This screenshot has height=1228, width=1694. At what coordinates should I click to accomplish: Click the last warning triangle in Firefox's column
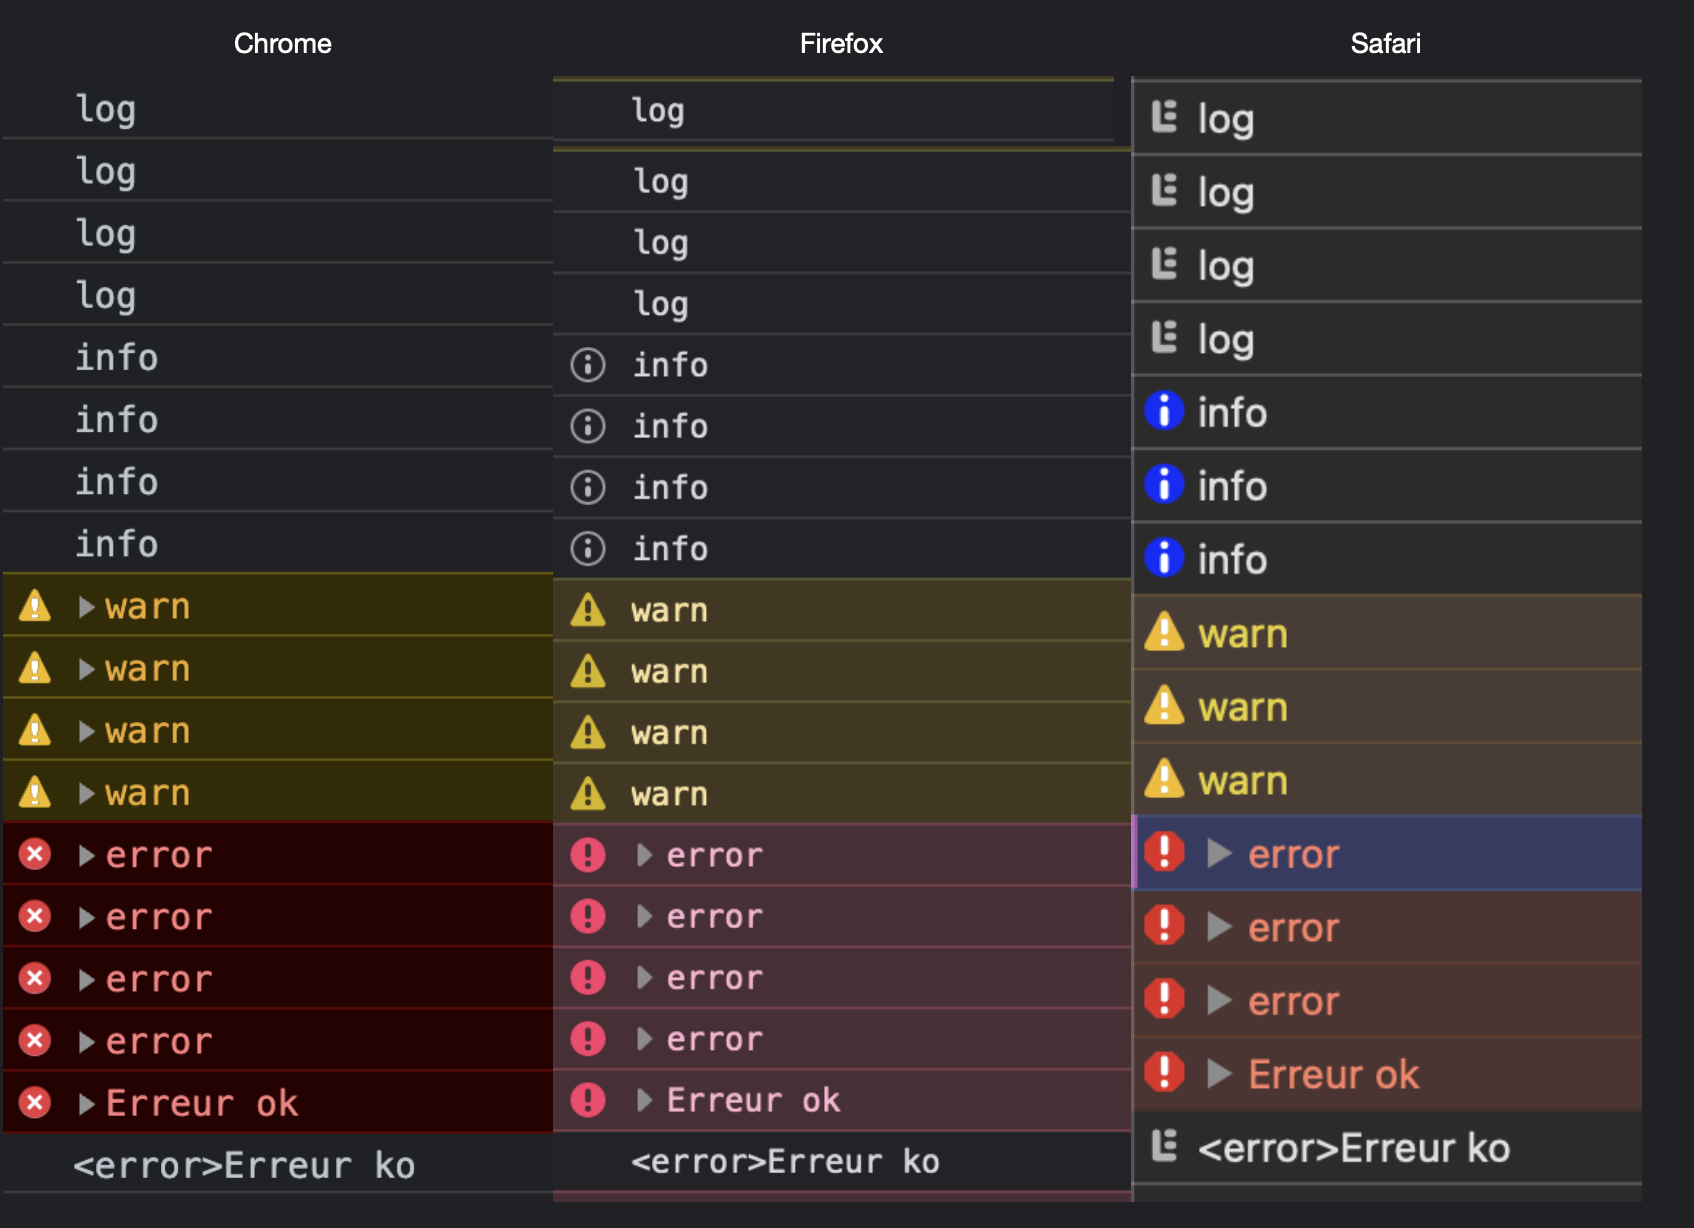(588, 794)
